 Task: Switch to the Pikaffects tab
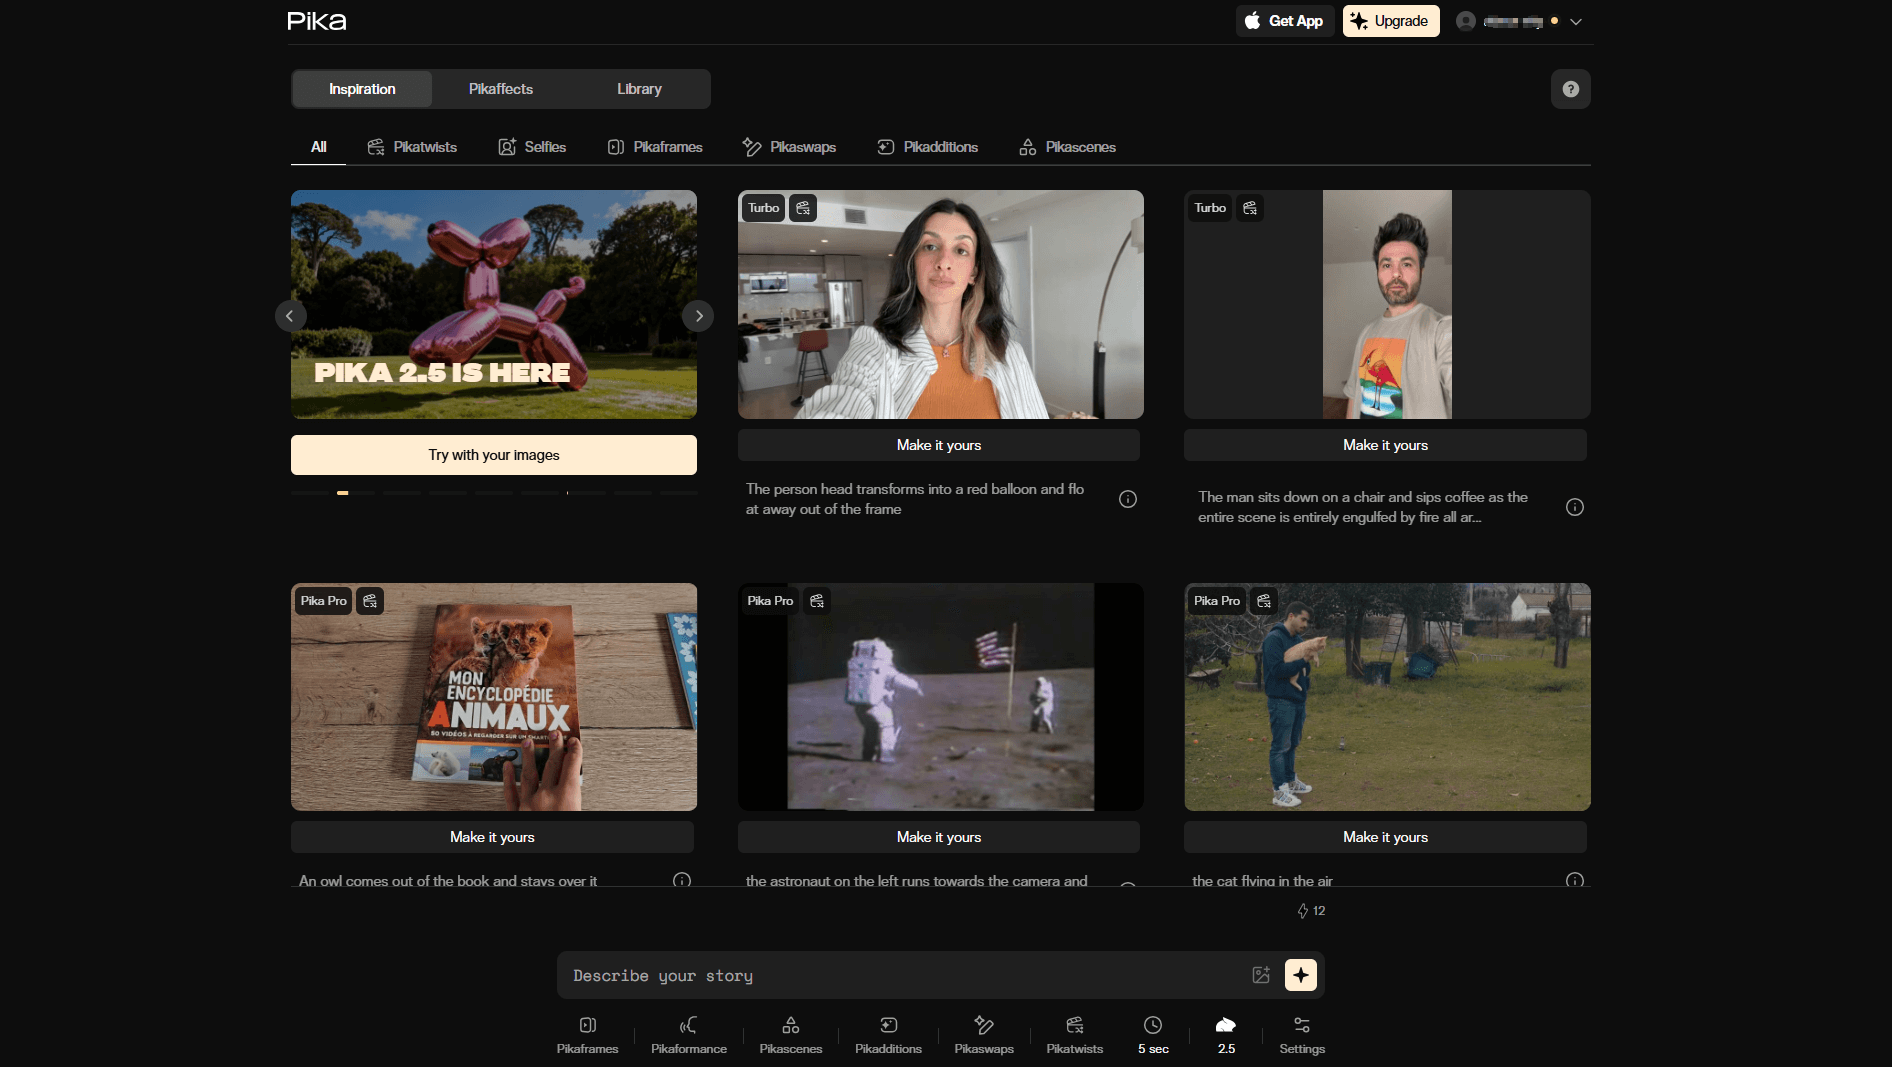coord(501,89)
